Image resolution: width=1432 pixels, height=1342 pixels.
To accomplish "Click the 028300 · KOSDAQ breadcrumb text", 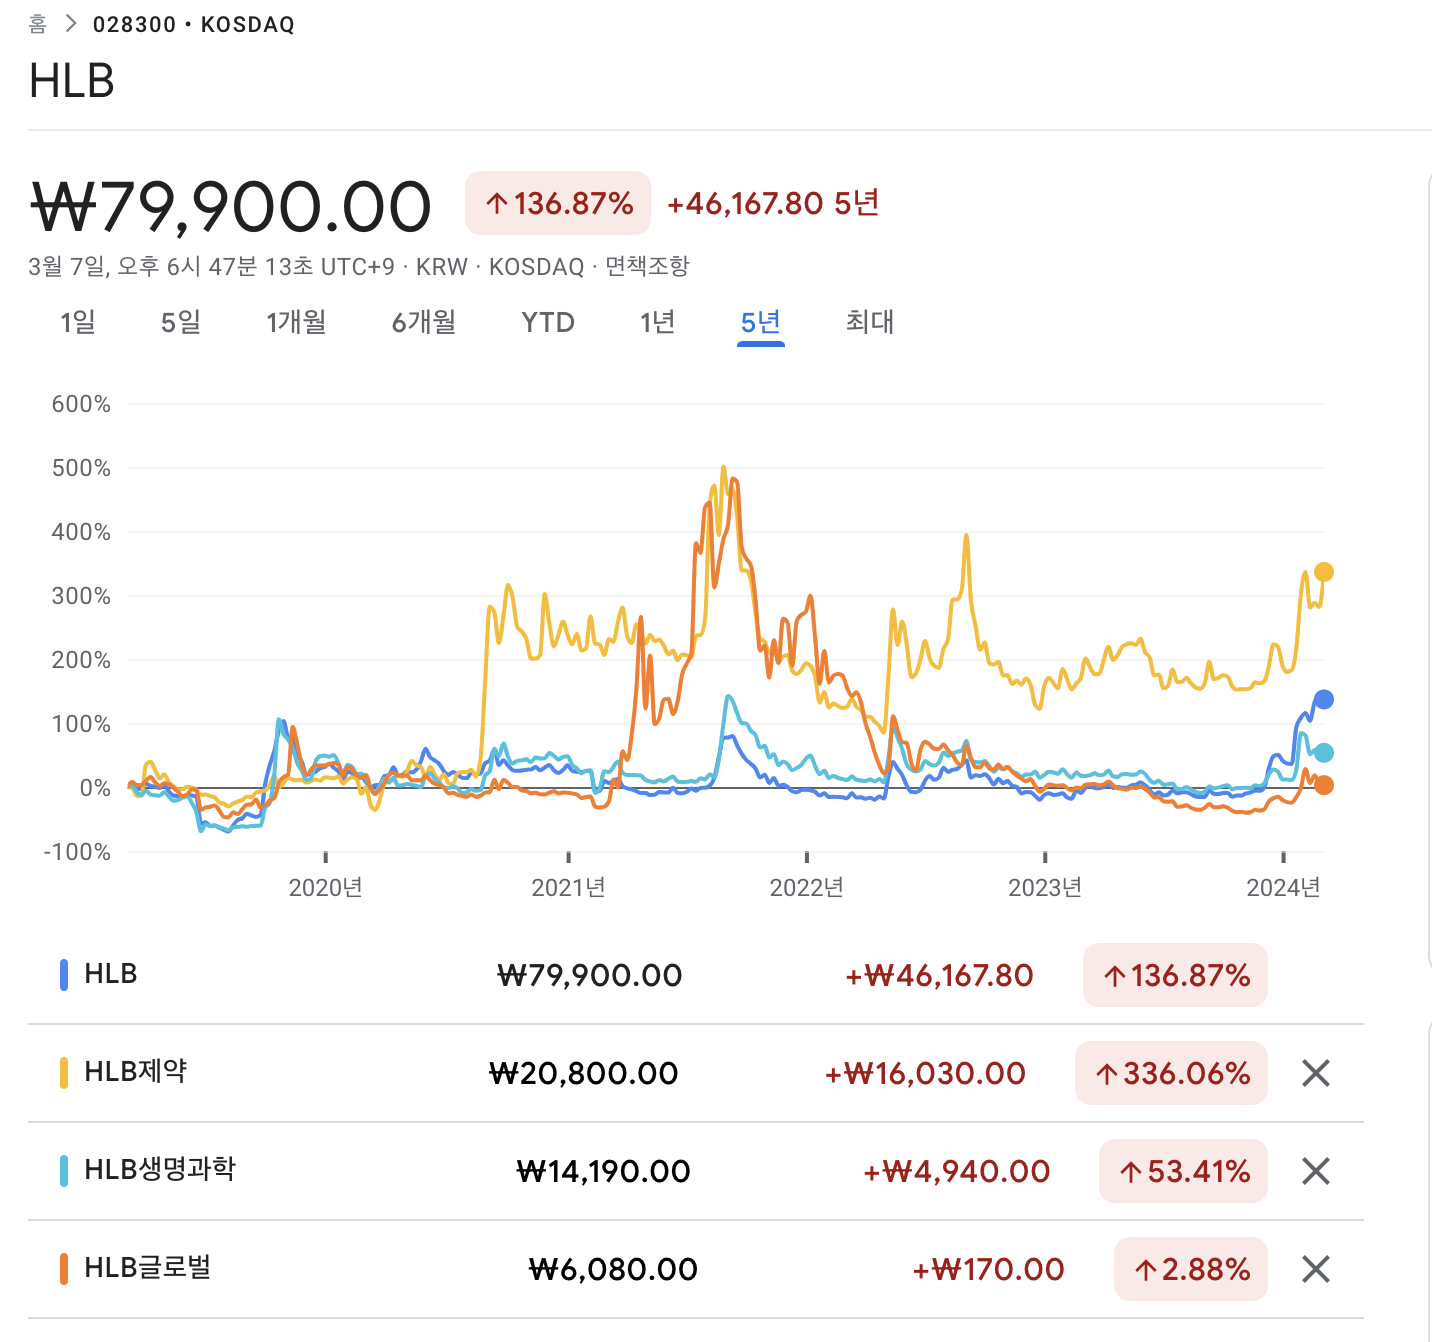I will [x=194, y=24].
